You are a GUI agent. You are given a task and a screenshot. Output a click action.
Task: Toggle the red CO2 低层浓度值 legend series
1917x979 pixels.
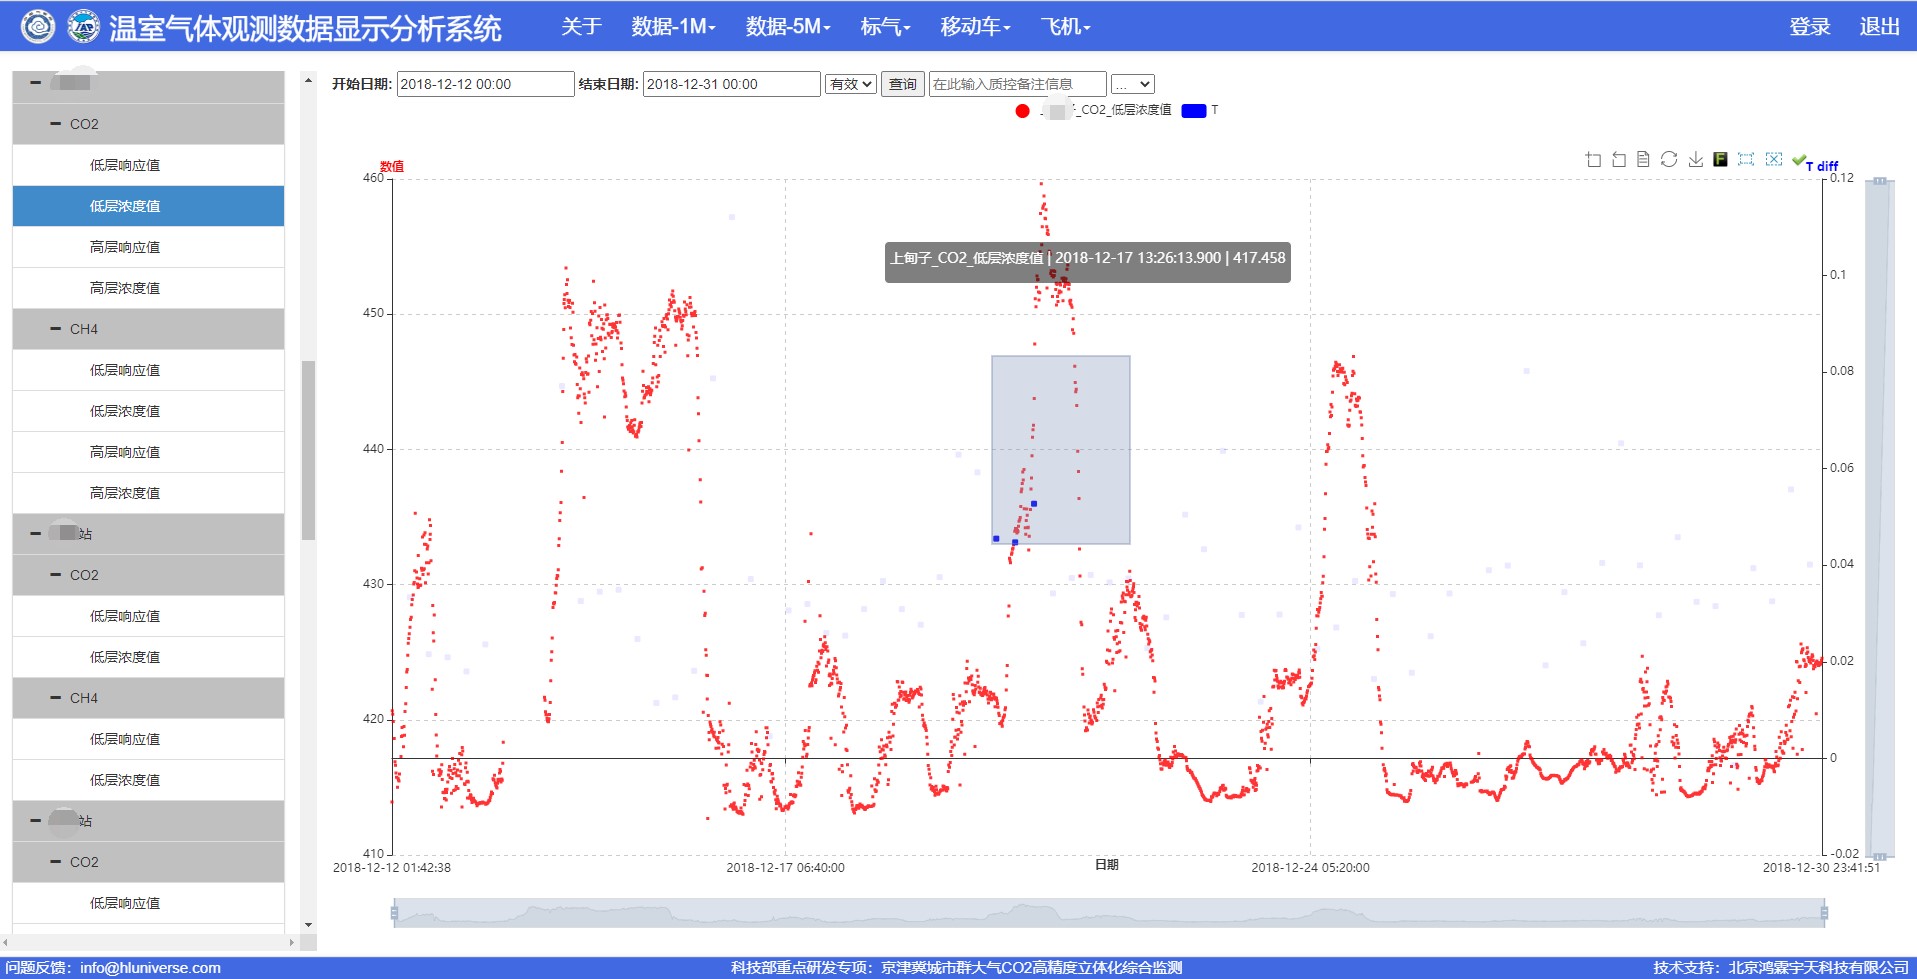(1022, 111)
